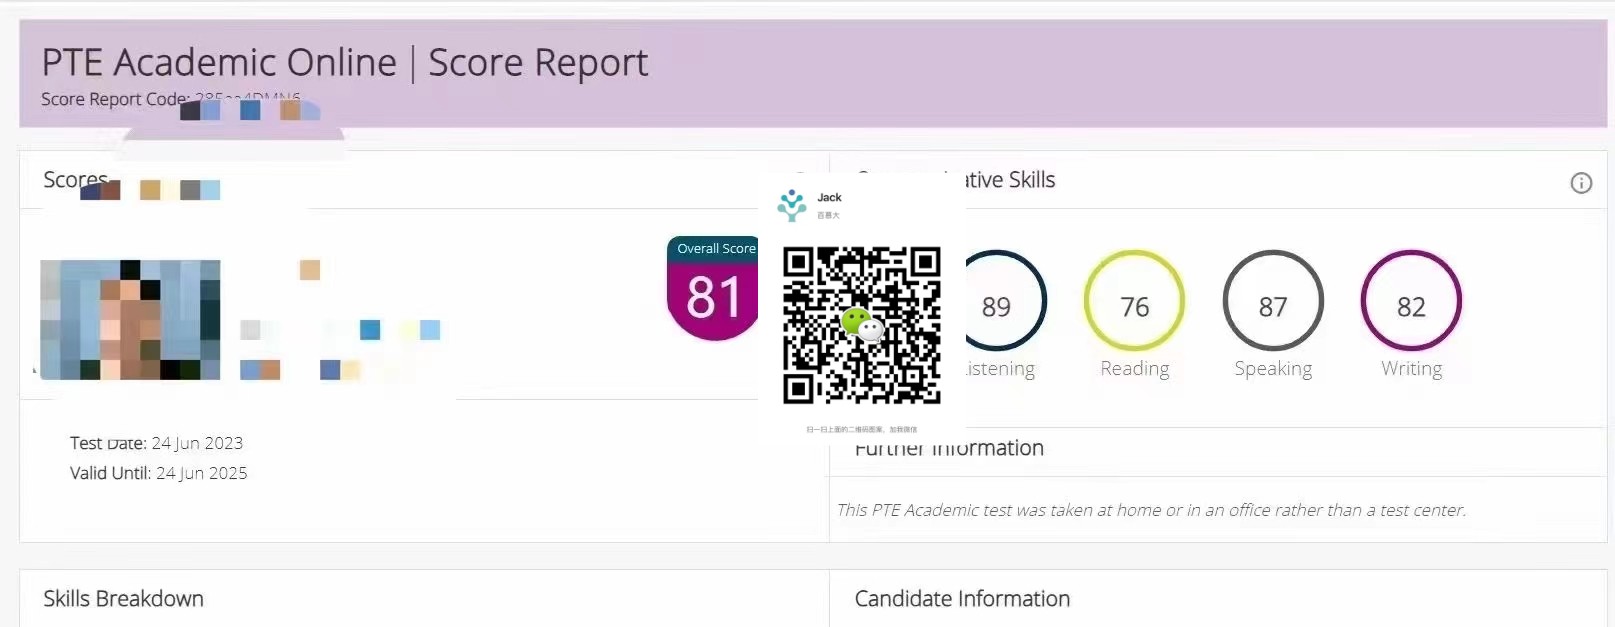Click the "Writing" label under the score circle

(x=1411, y=368)
